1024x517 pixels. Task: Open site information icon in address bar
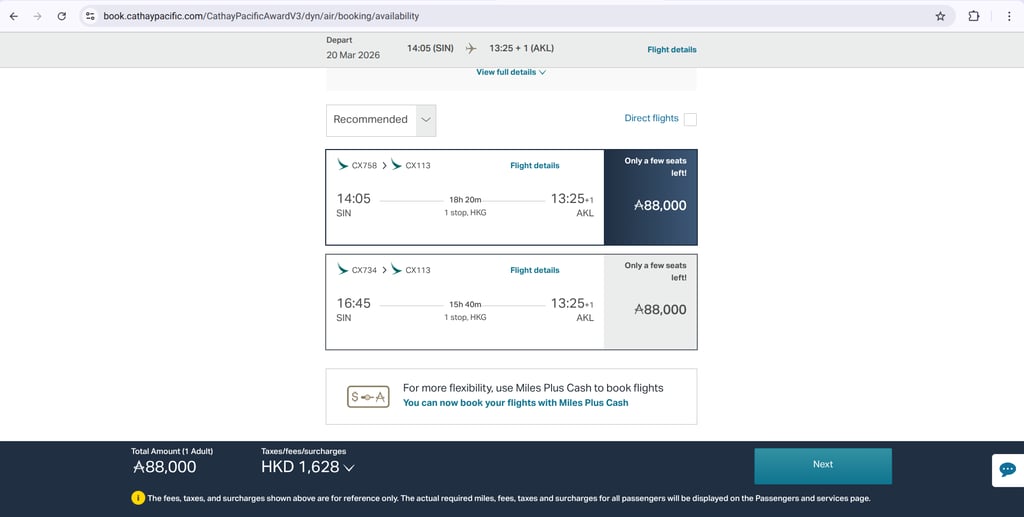90,16
